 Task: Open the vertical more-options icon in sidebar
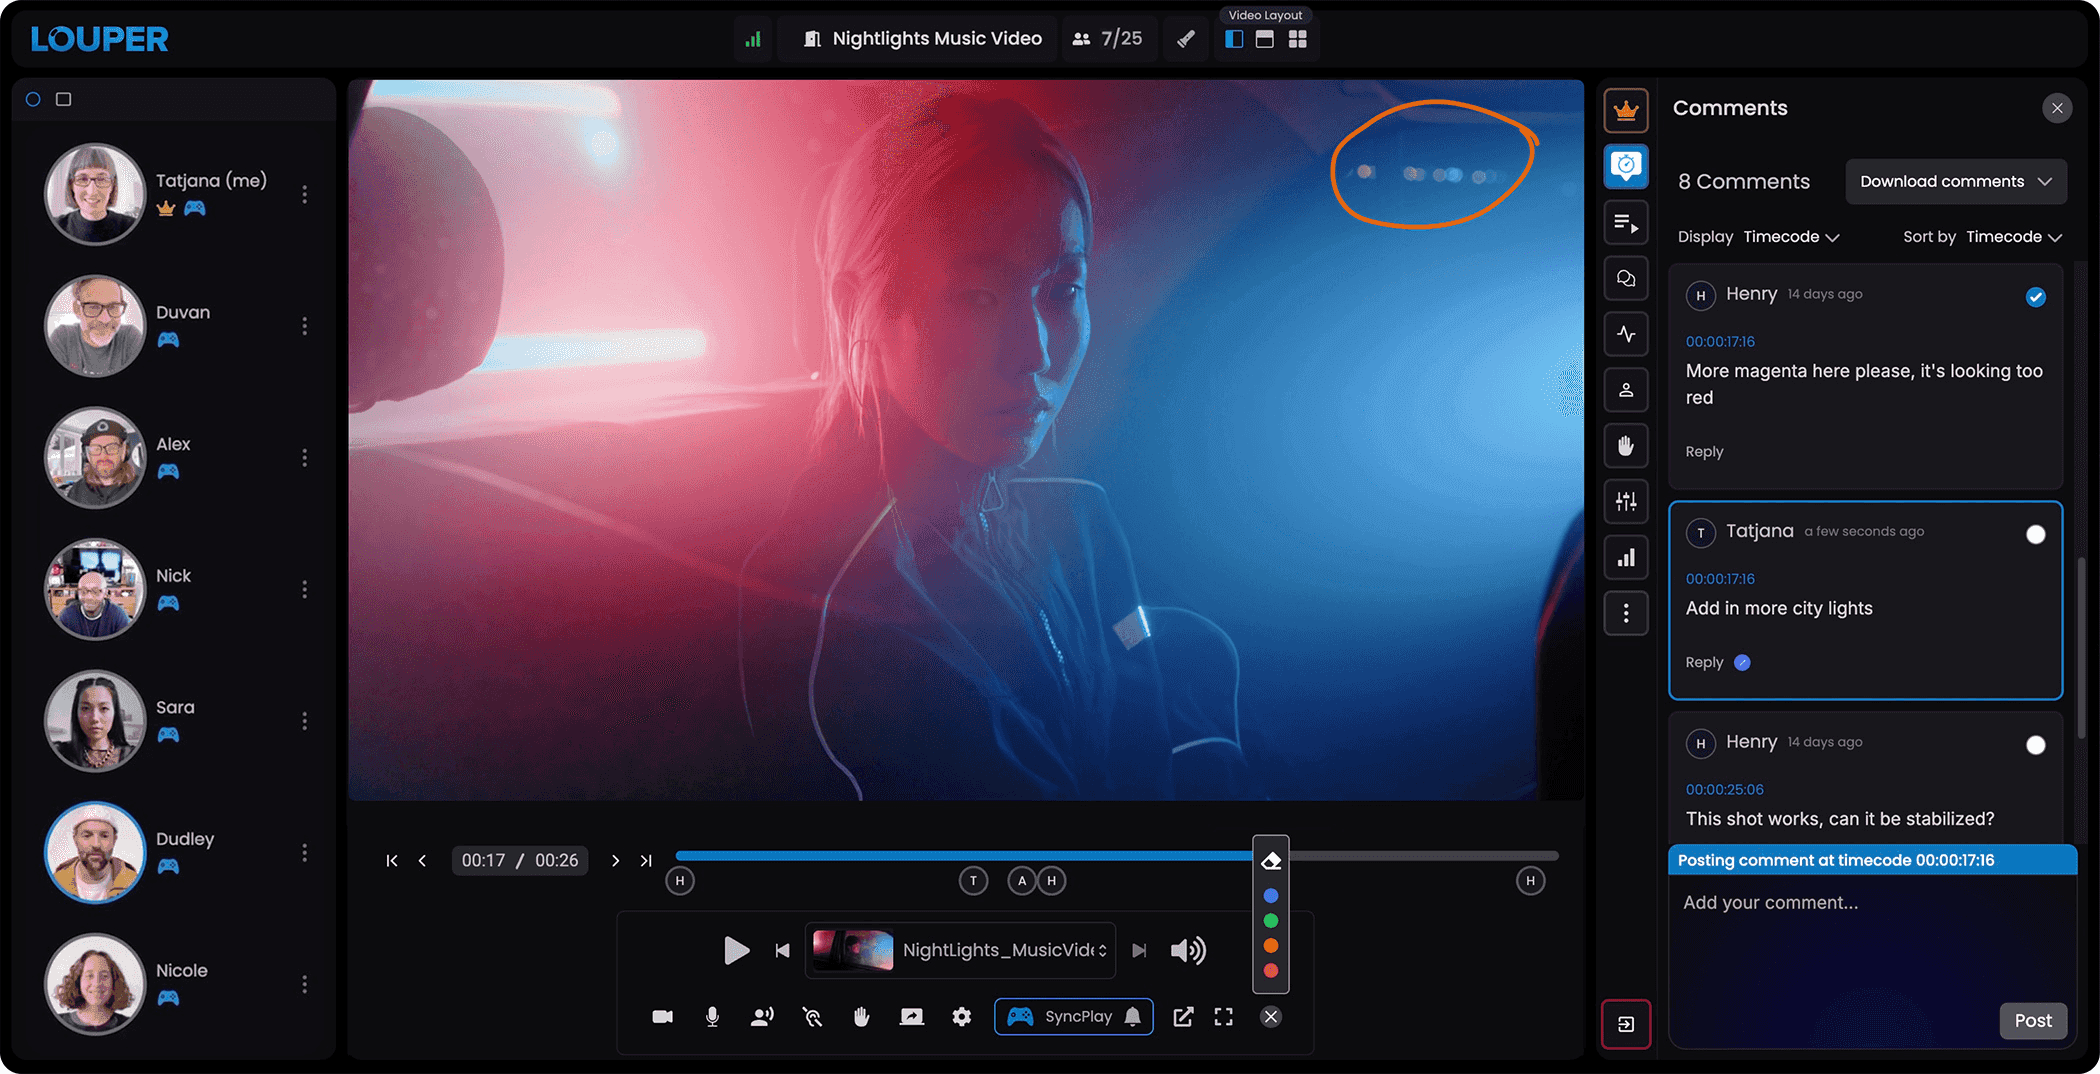(x=1626, y=613)
